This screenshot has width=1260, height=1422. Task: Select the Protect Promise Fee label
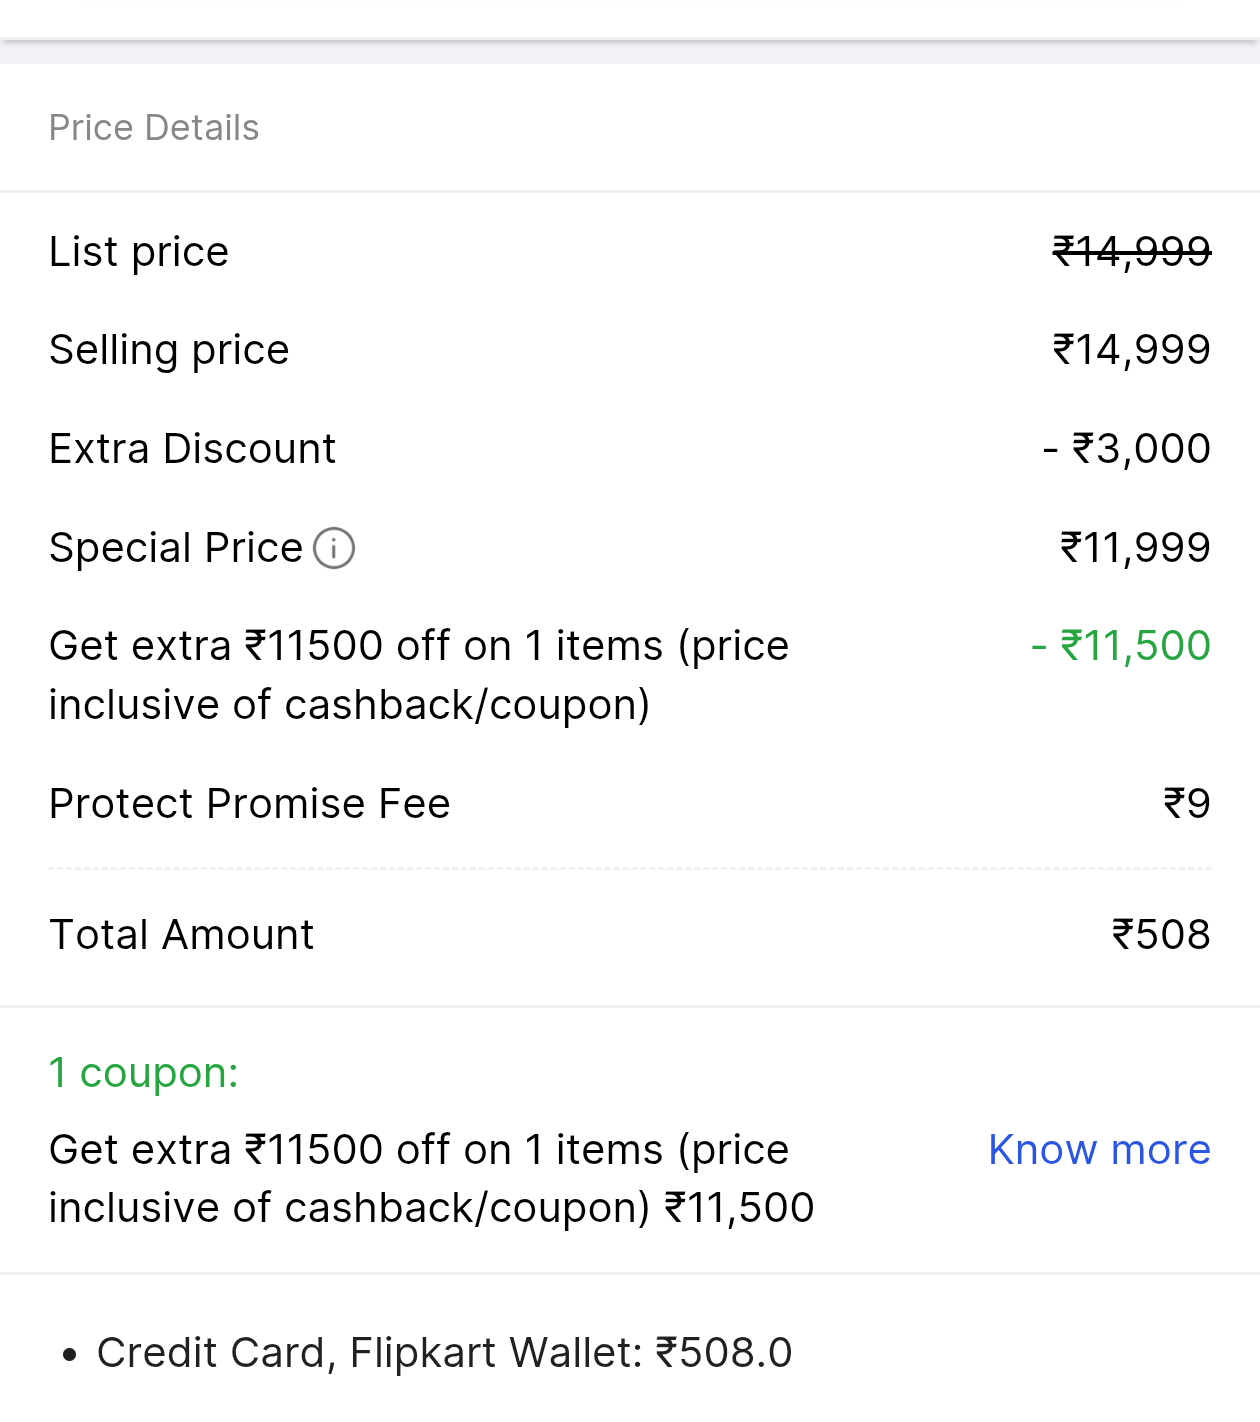(250, 804)
